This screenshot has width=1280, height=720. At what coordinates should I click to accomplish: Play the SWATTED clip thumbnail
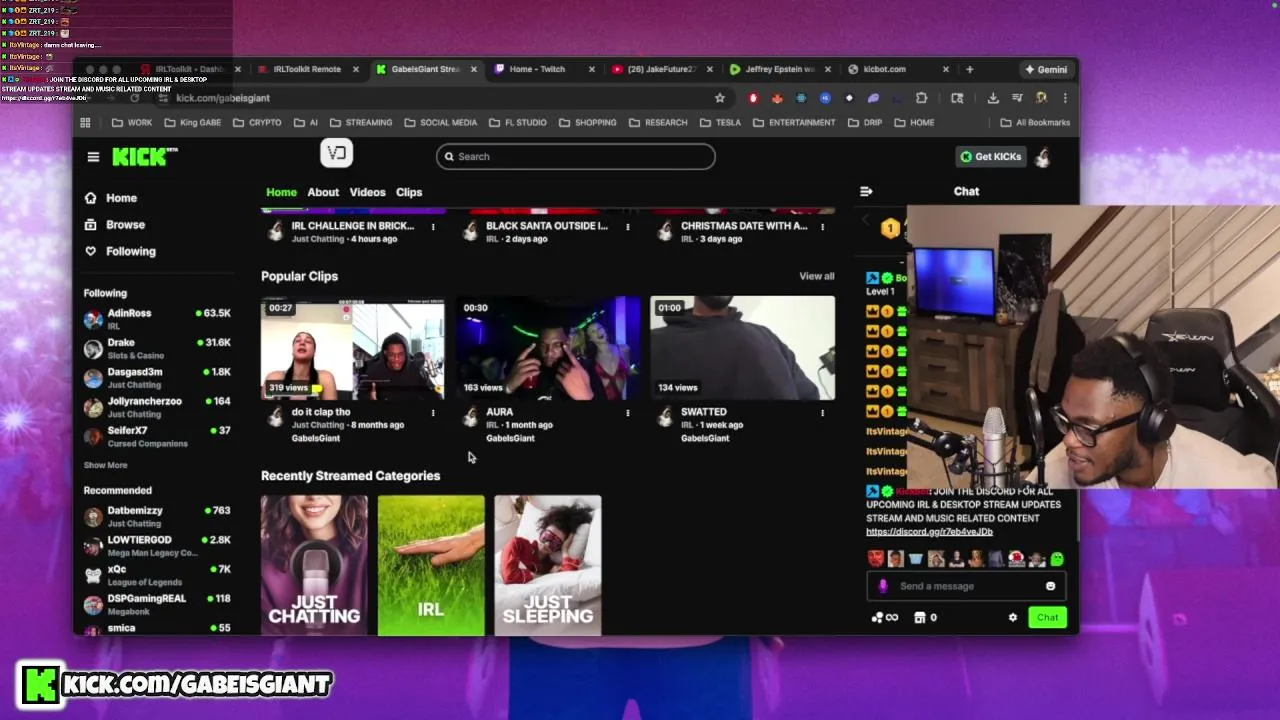(x=743, y=348)
